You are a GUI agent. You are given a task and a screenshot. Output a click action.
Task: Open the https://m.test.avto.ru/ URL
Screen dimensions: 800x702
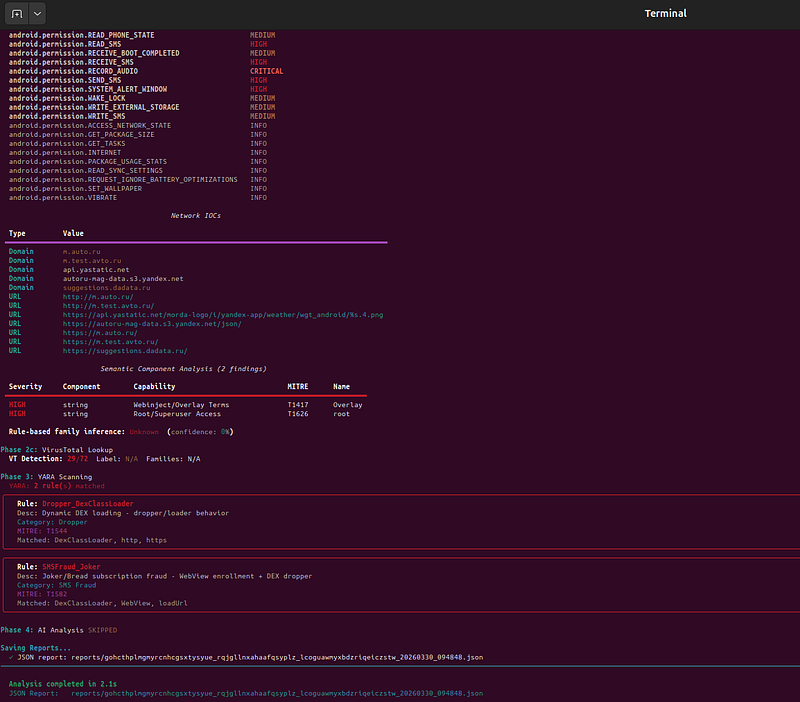(110, 342)
